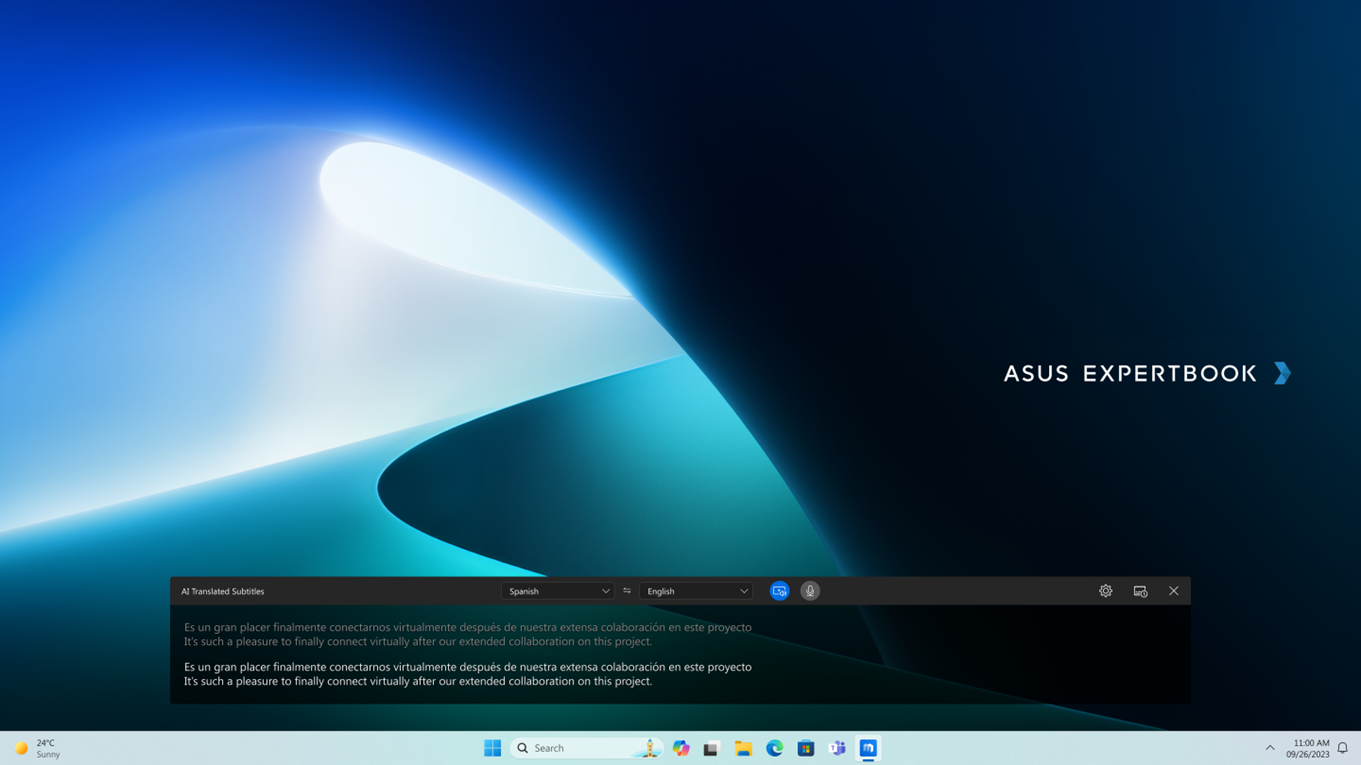Swap the source and target languages
Screen dimensions: 1361x765
click(x=627, y=591)
